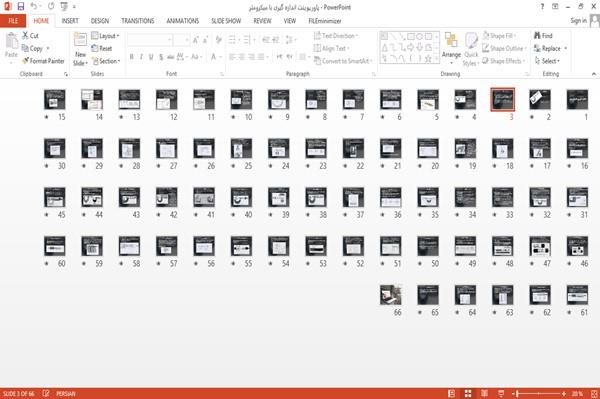Viewport: 600px width, 399px height.
Task: Click the zoom slider handle
Action: (x=518, y=394)
